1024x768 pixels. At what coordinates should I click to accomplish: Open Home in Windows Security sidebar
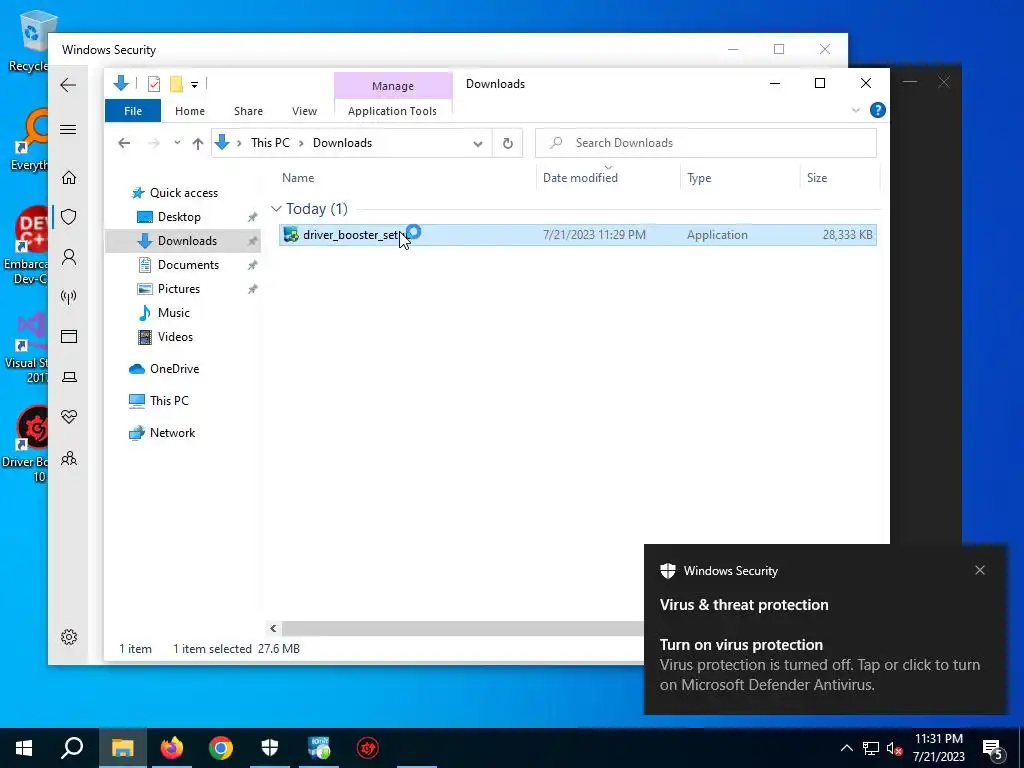point(69,177)
